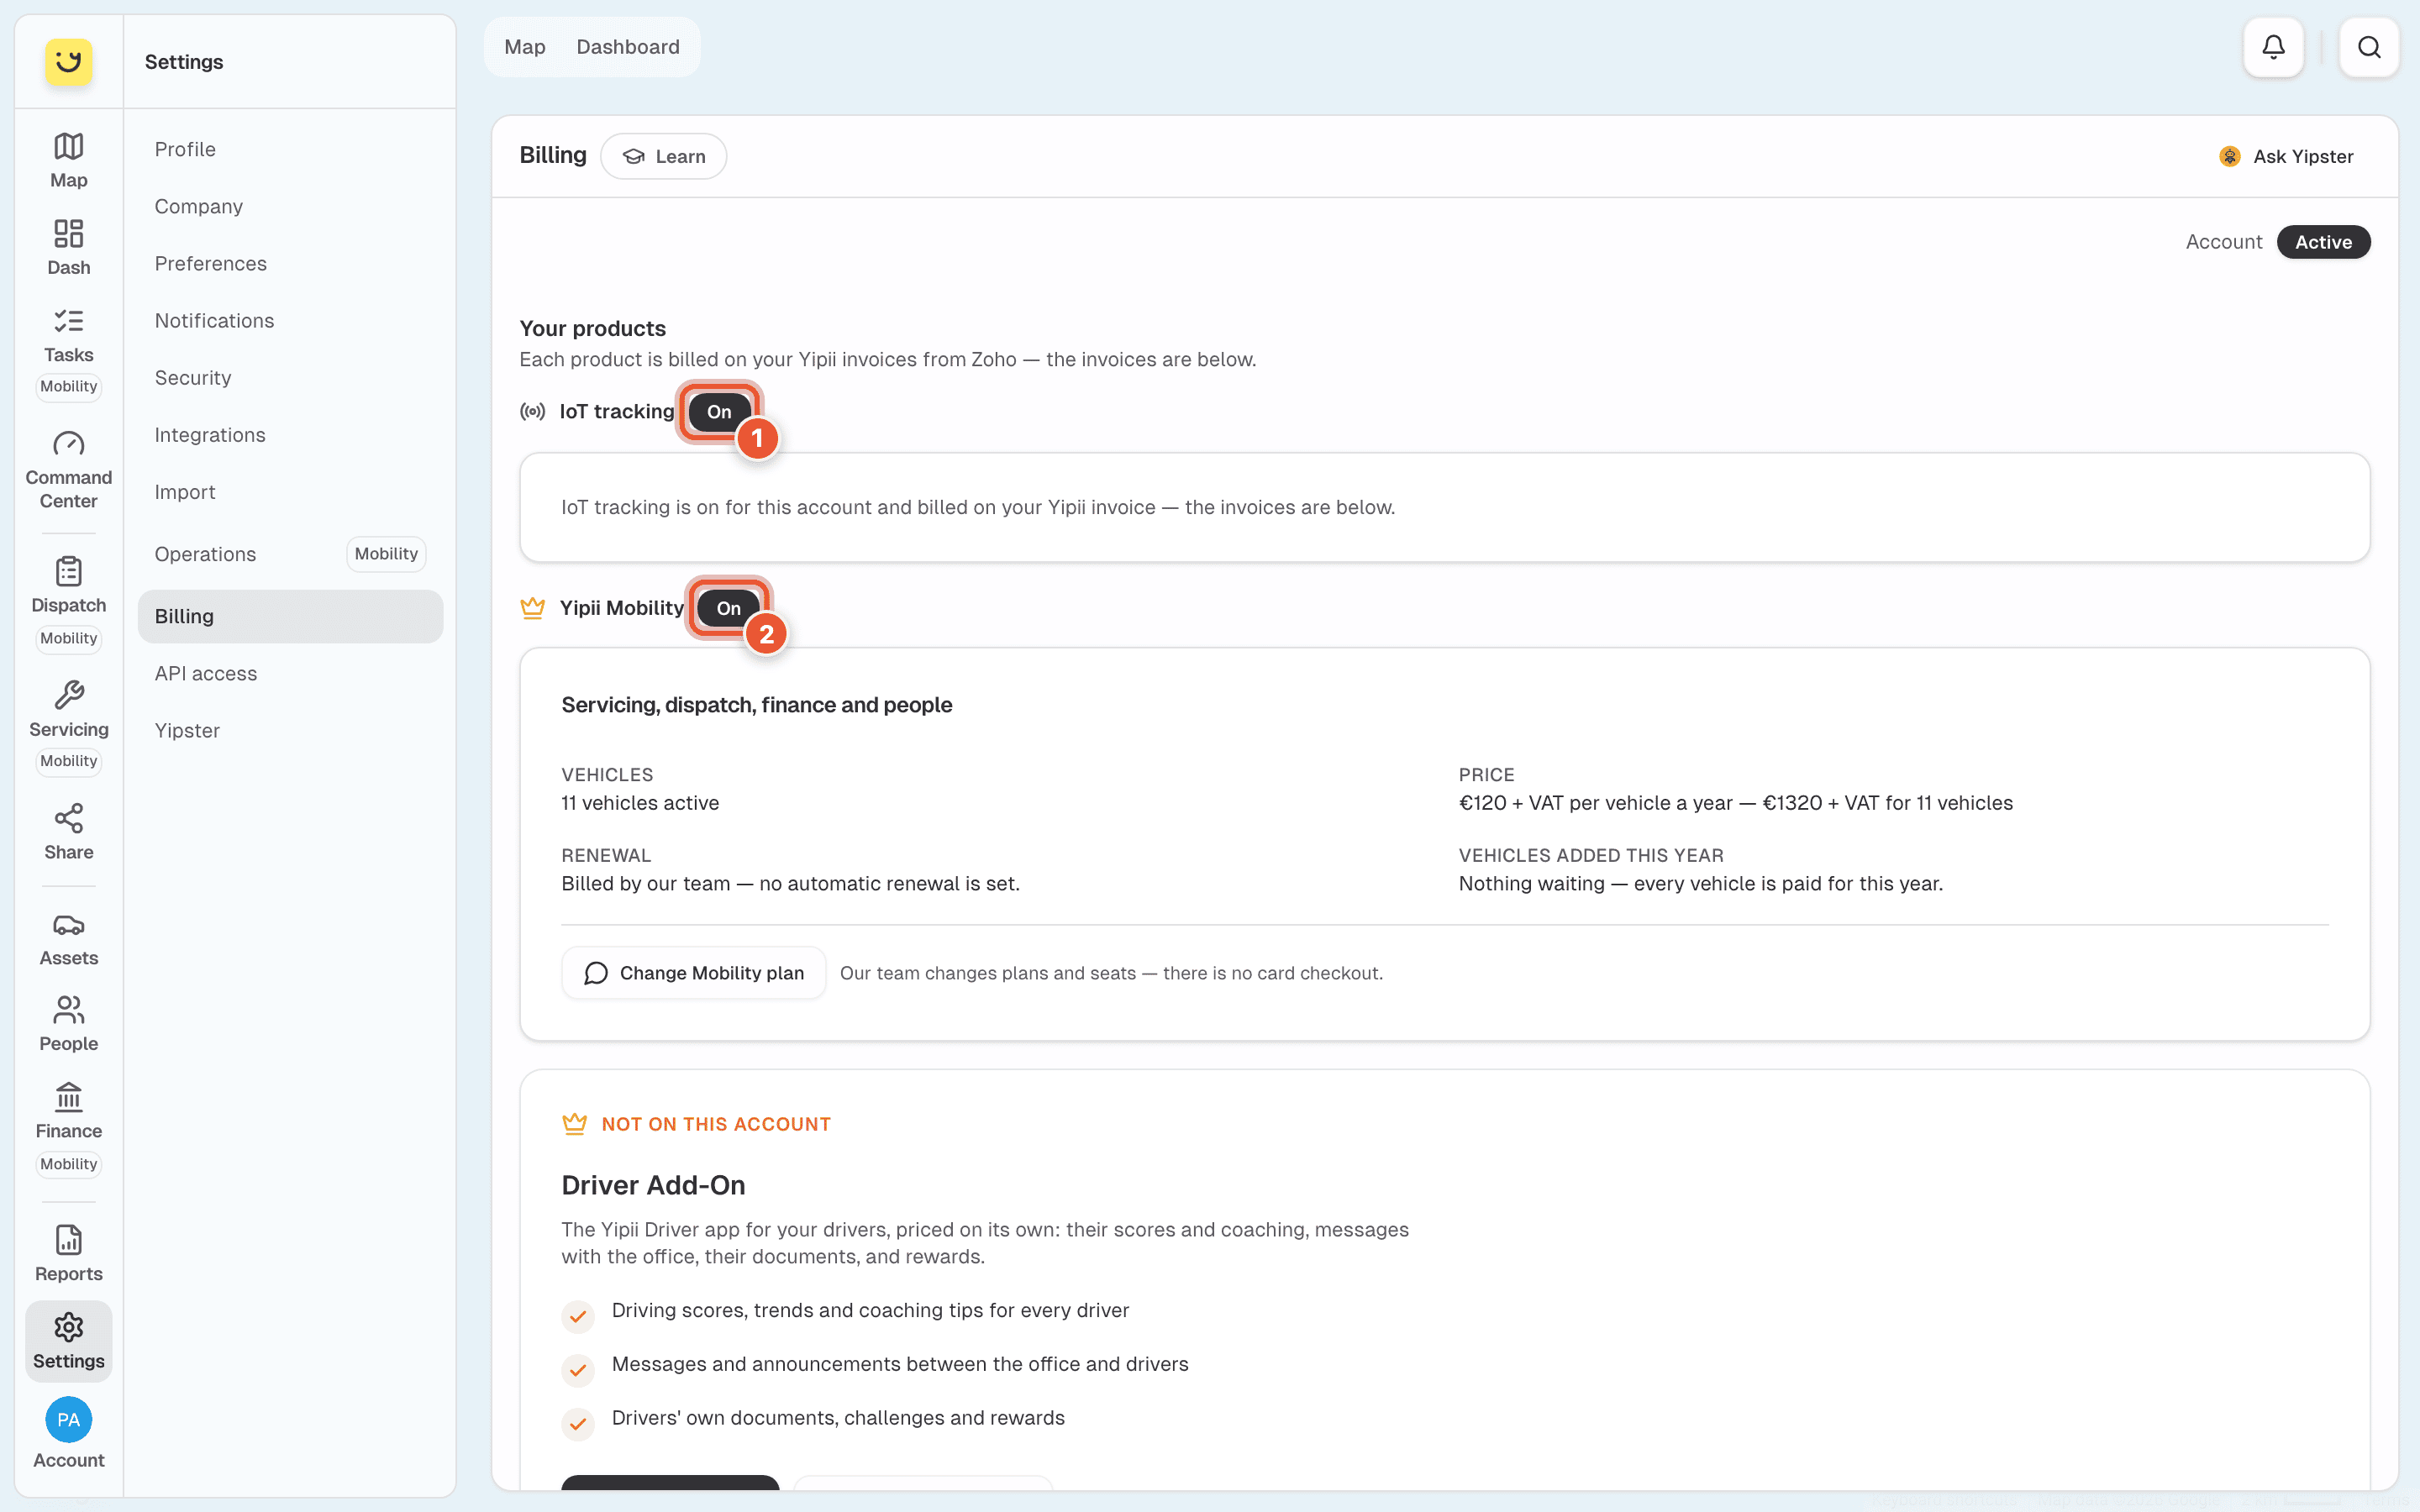Viewport: 2420px width, 1512px height.
Task: Open API access settings
Action: tap(290, 673)
